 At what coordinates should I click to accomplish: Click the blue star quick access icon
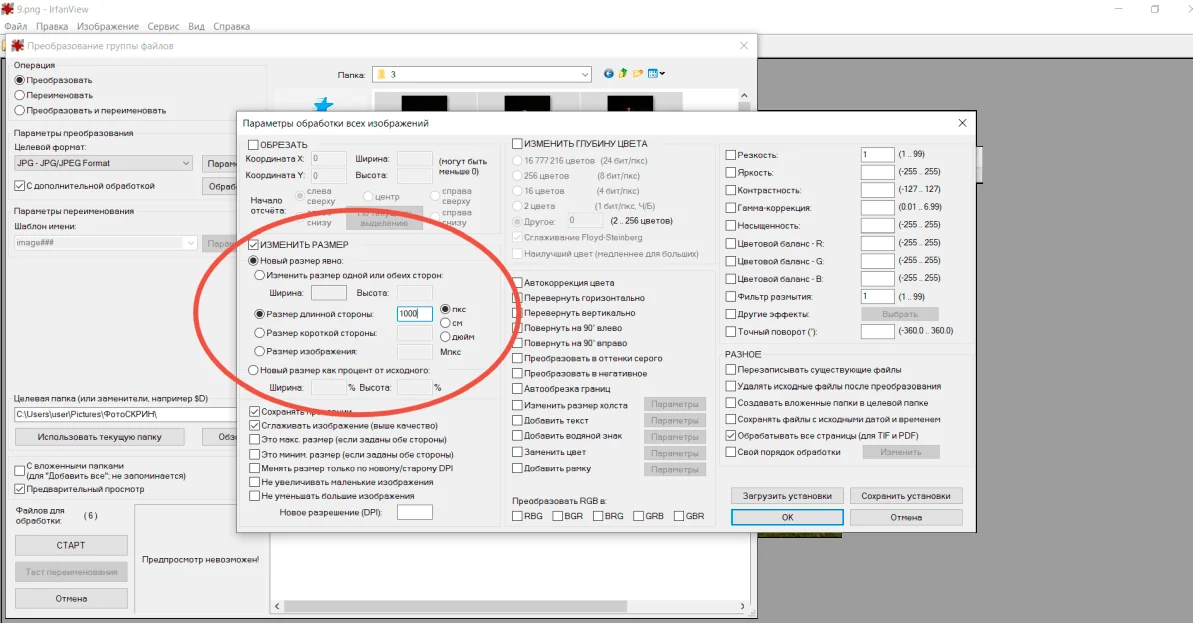[323, 104]
